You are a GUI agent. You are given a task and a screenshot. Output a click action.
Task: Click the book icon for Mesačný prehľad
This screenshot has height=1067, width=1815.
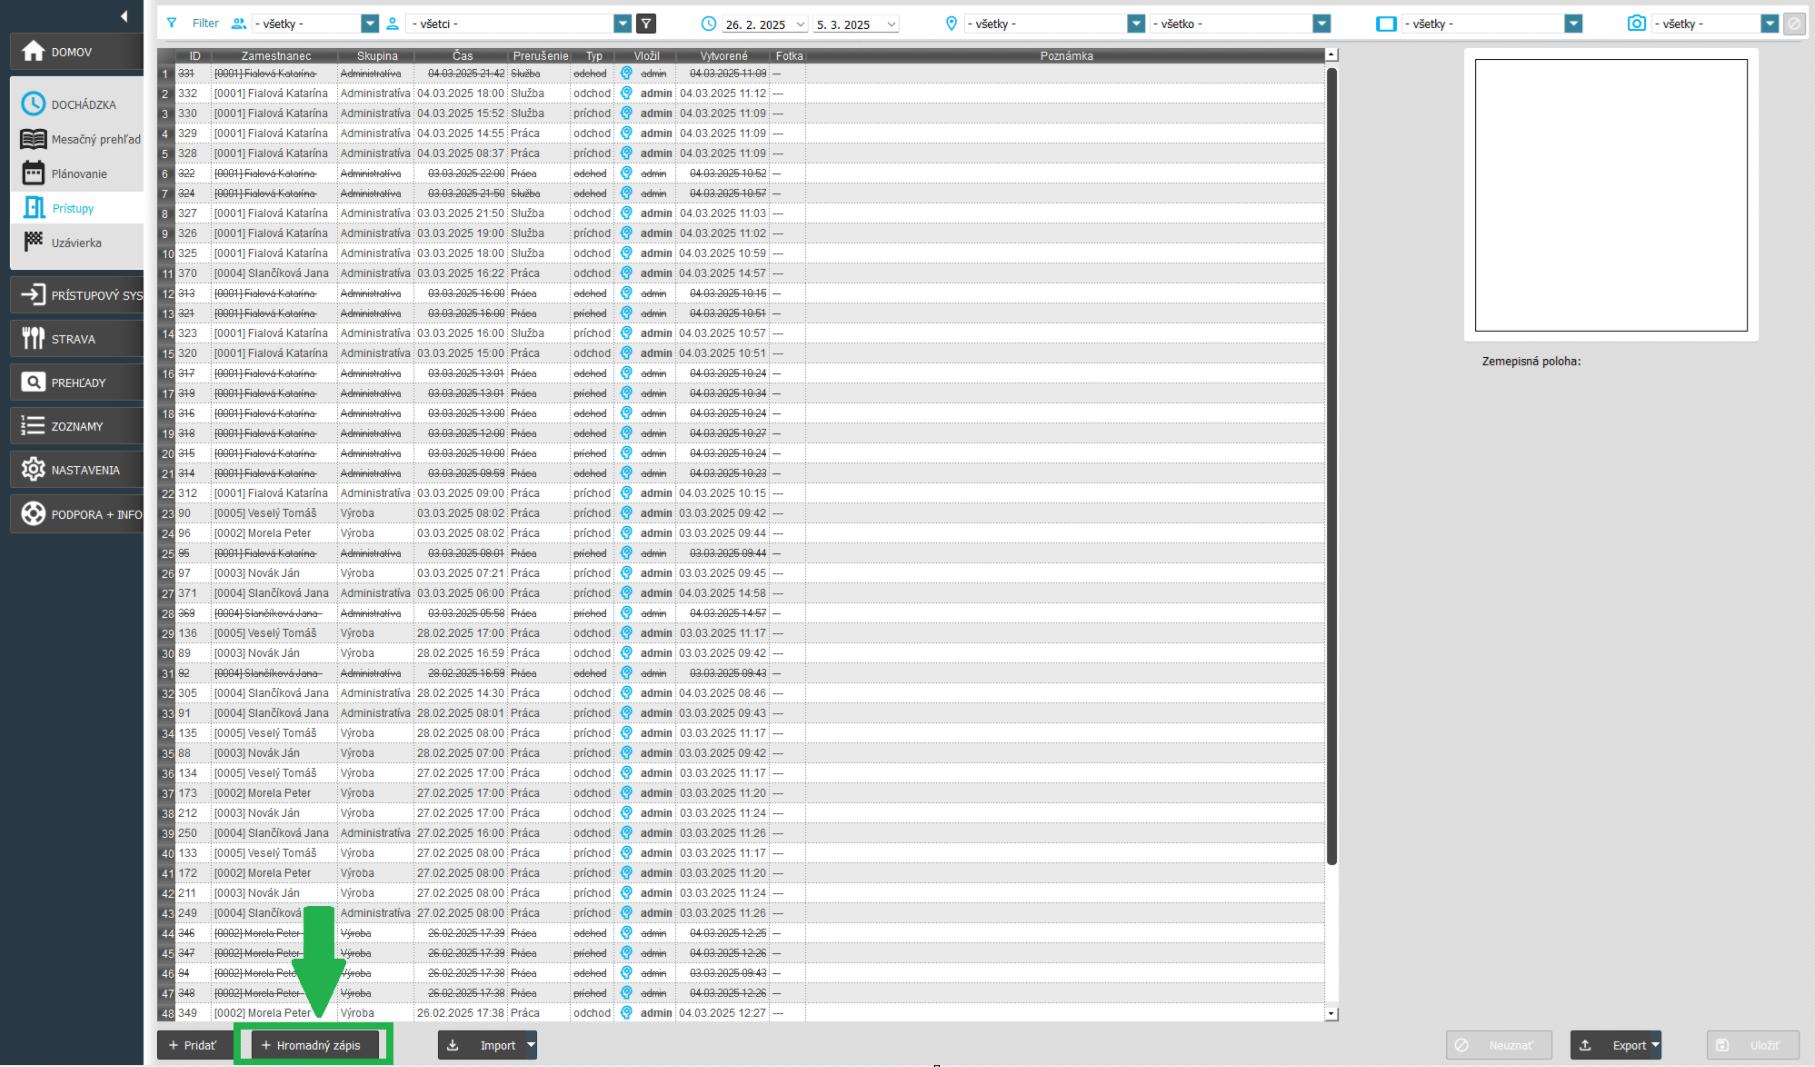click(x=33, y=139)
